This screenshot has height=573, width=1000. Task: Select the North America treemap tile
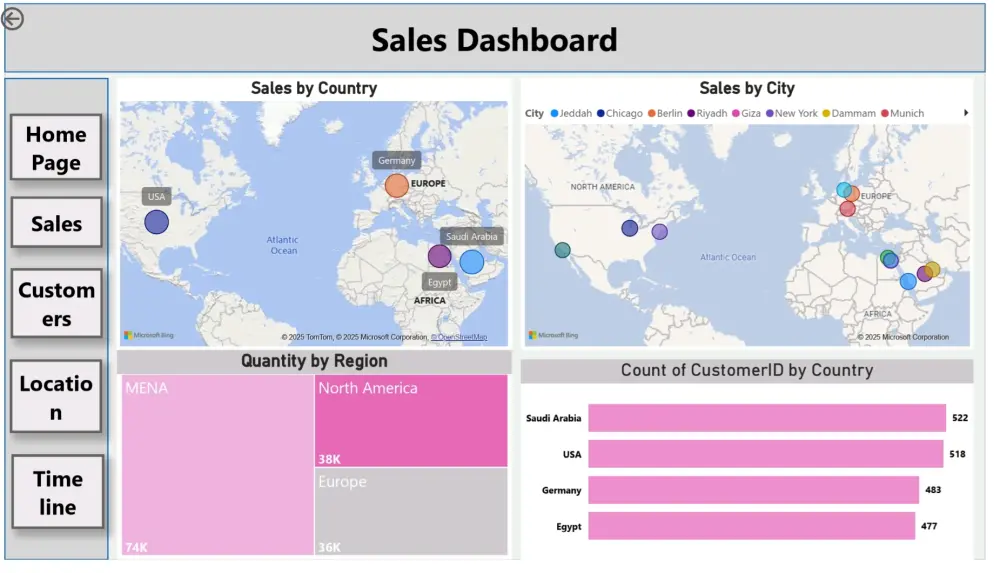[411, 420]
